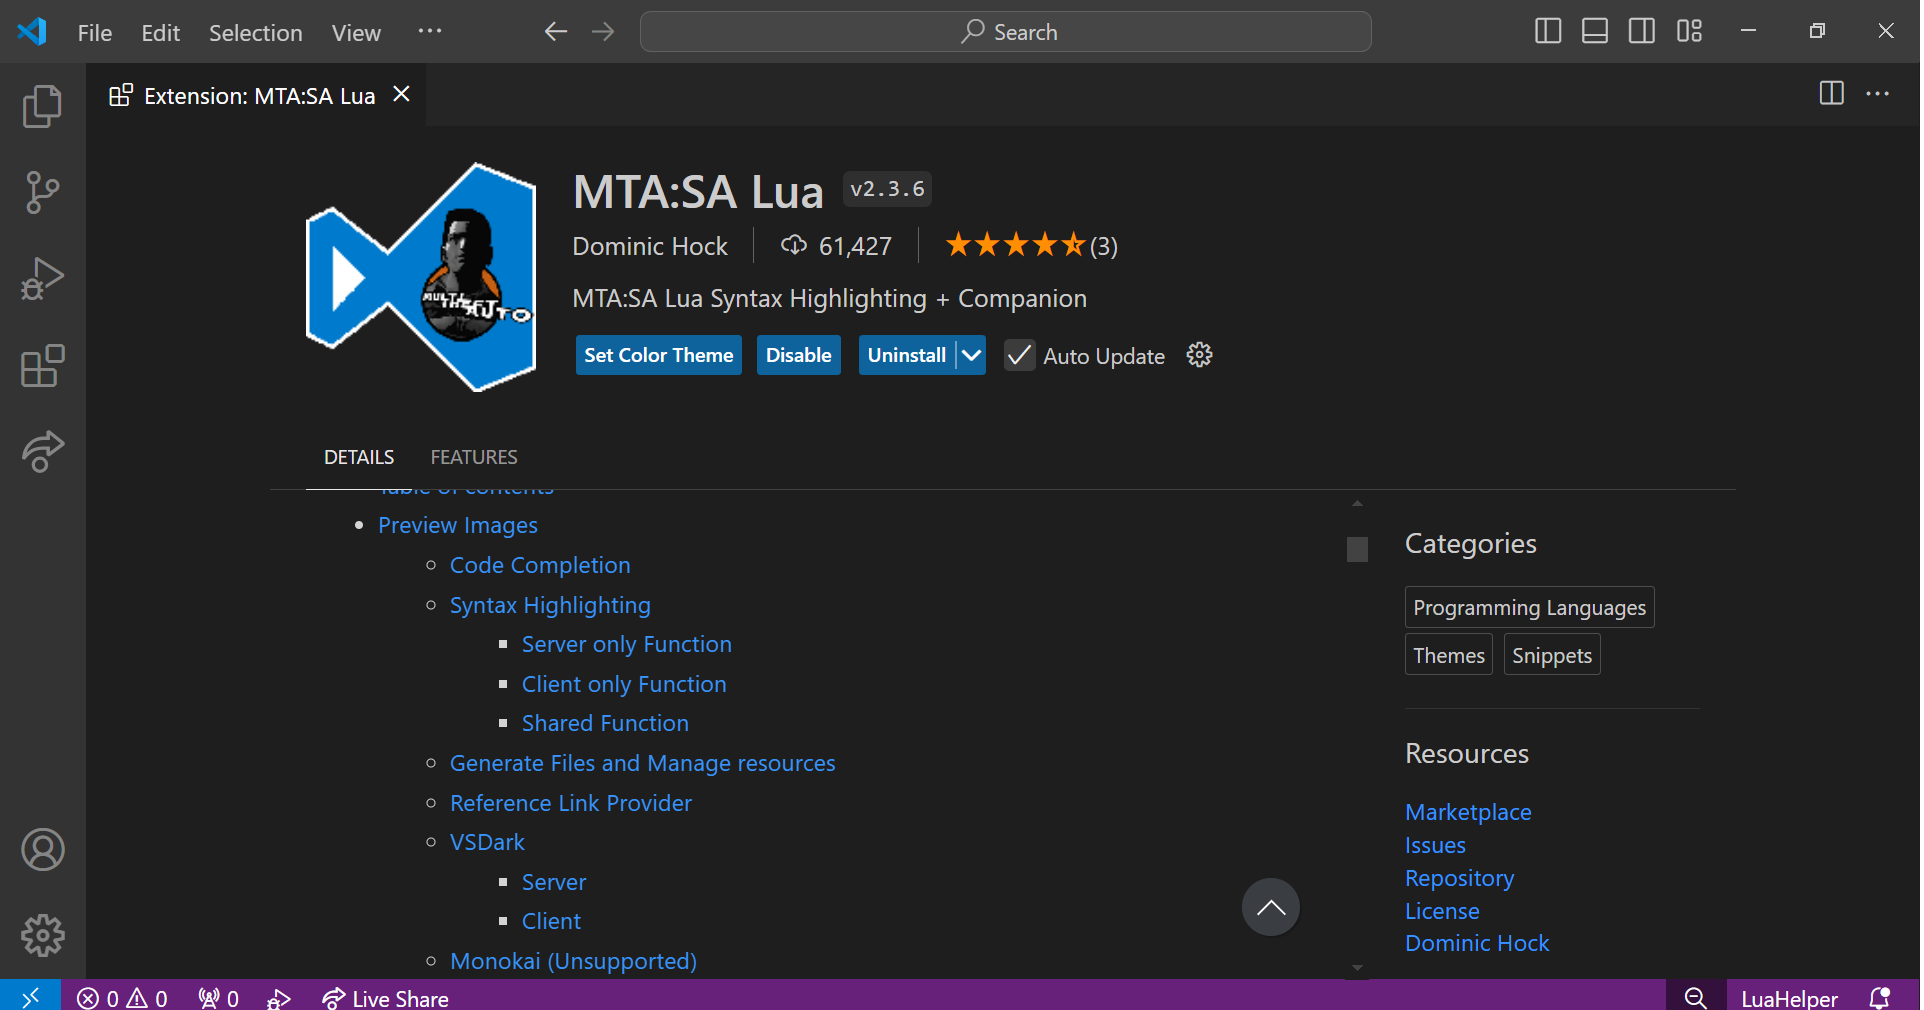Go forward with the right arrow
This screenshot has width=1924, height=1010.
[603, 32]
